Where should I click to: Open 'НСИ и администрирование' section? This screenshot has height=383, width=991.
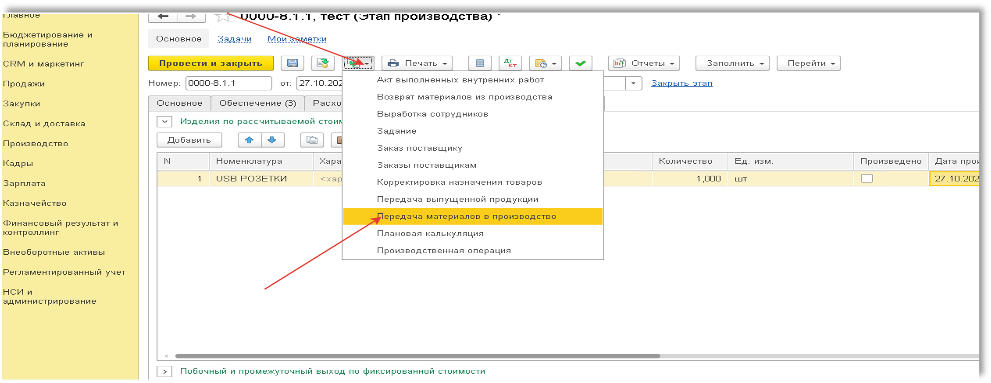click(x=50, y=296)
